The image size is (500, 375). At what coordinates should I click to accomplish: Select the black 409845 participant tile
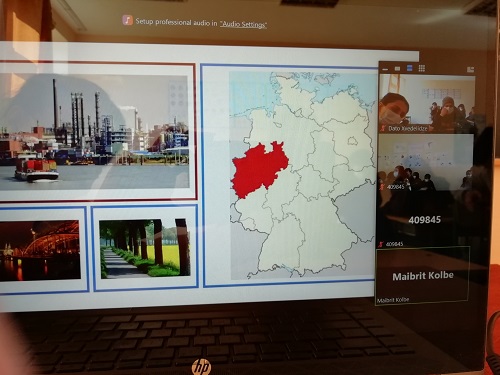pyautogui.click(x=424, y=219)
